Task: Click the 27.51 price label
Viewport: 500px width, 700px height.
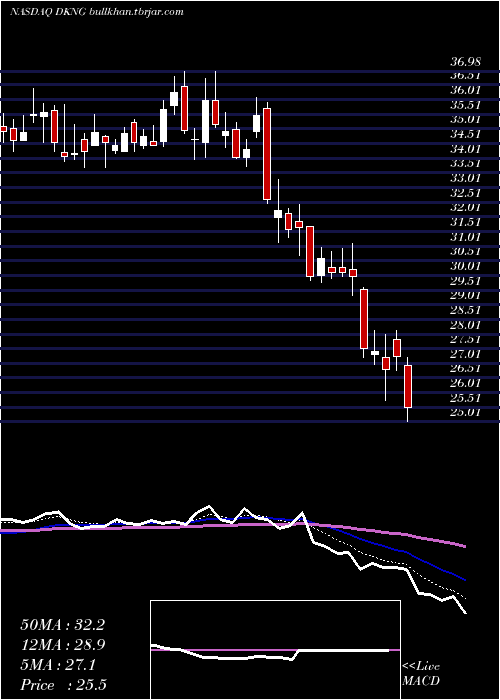Action: pyautogui.click(x=465, y=339)
